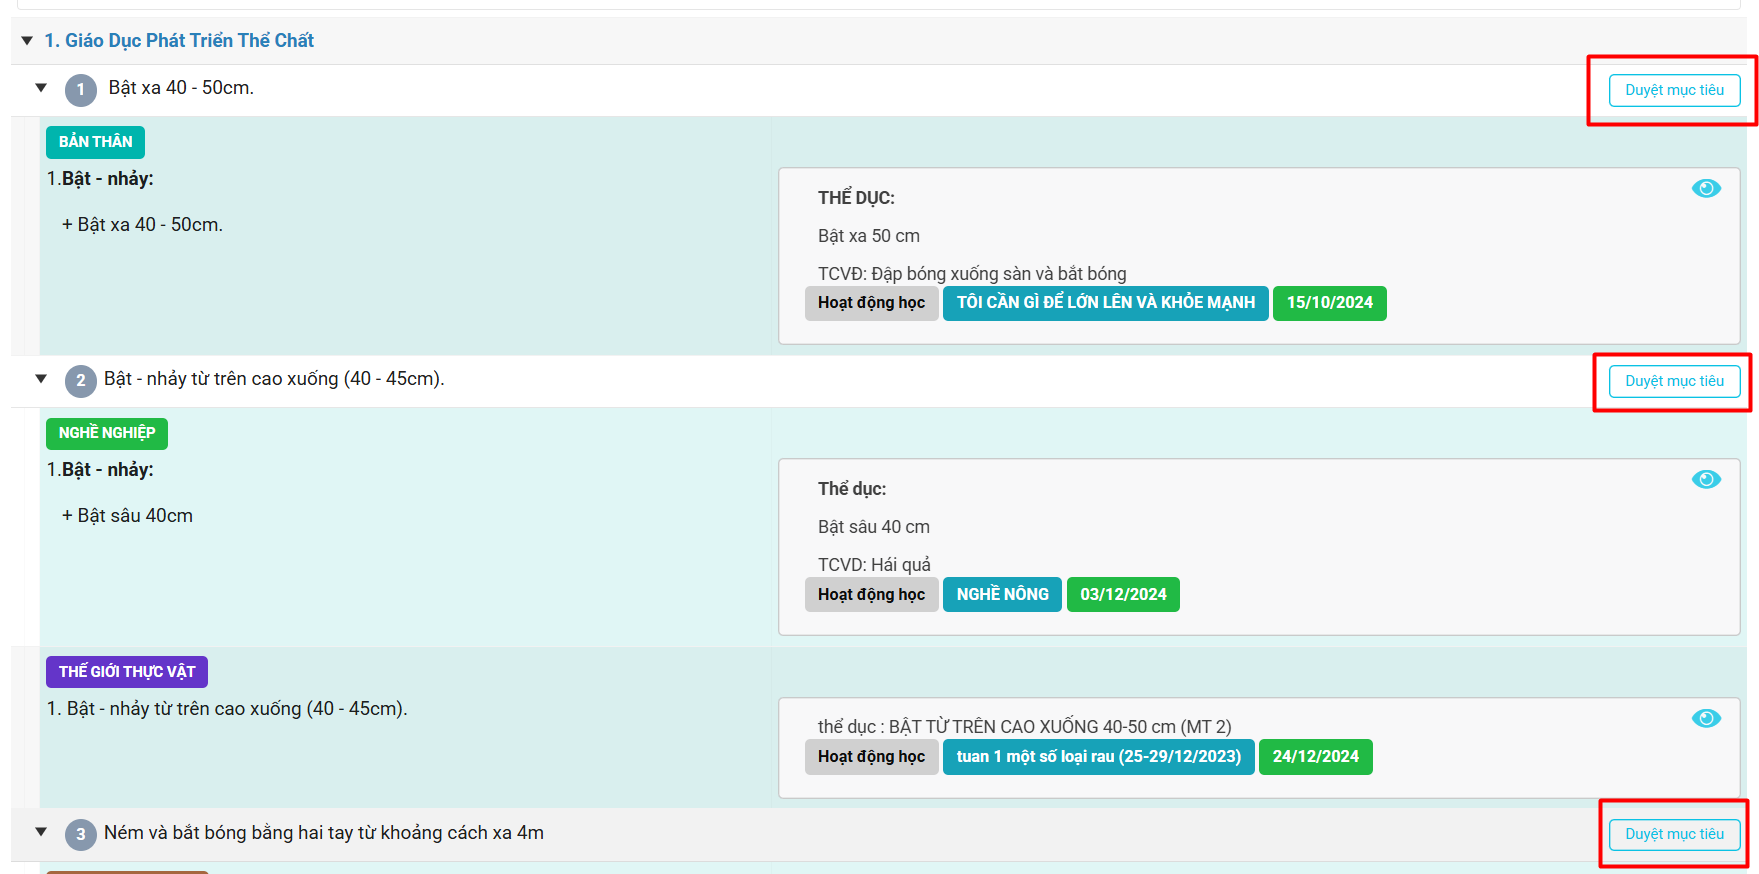
Task: Click the NGHỀ NÔNG topic tag
Action: (1002, 595)
